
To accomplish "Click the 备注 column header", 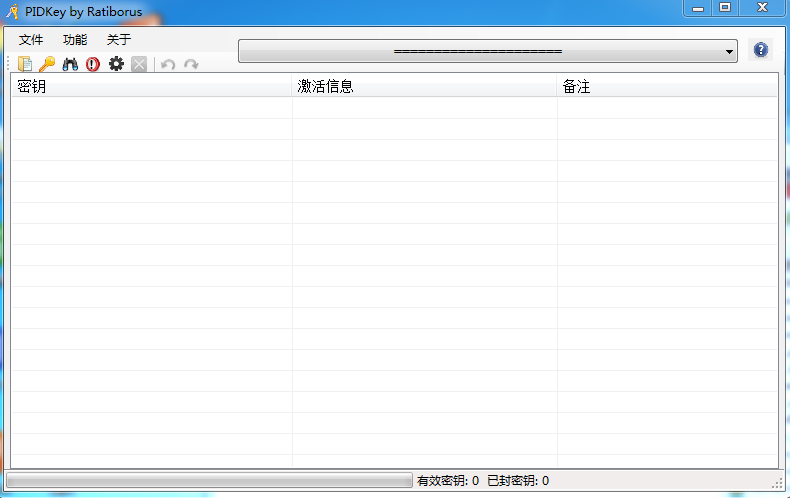I will point(667,86).
